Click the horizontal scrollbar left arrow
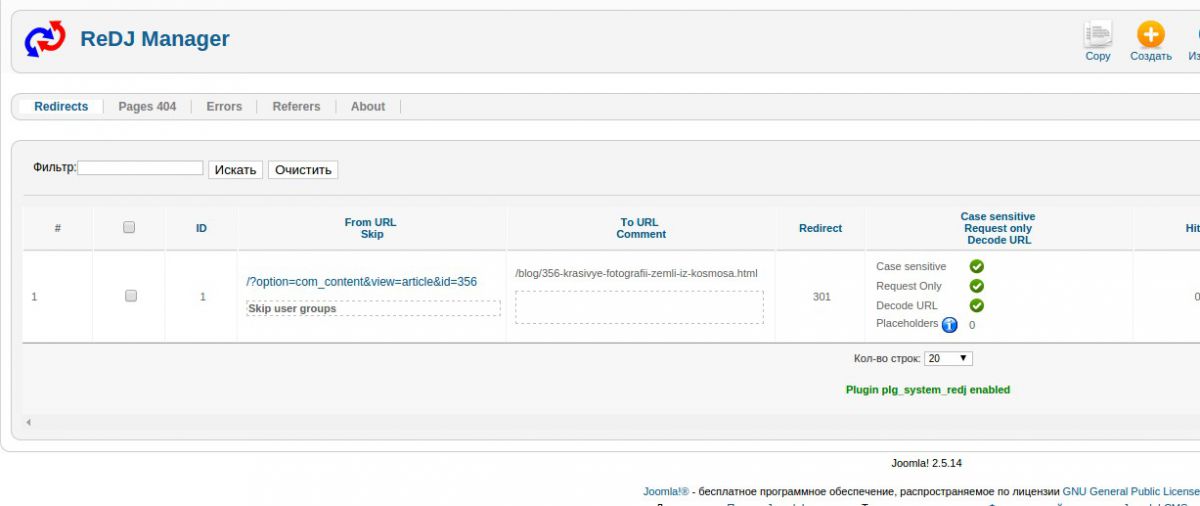 pos(28,423)
